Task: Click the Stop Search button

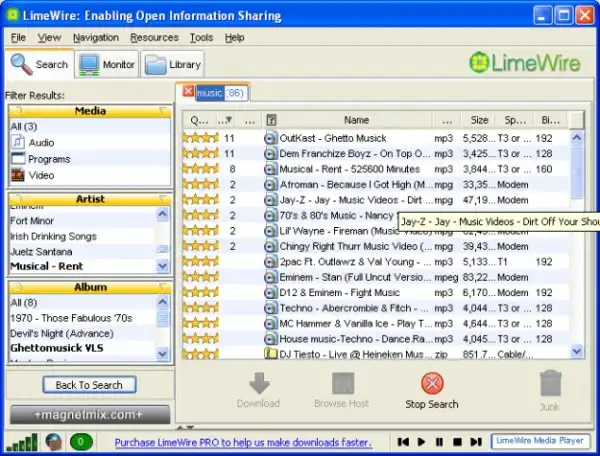Action: point(432,390)
